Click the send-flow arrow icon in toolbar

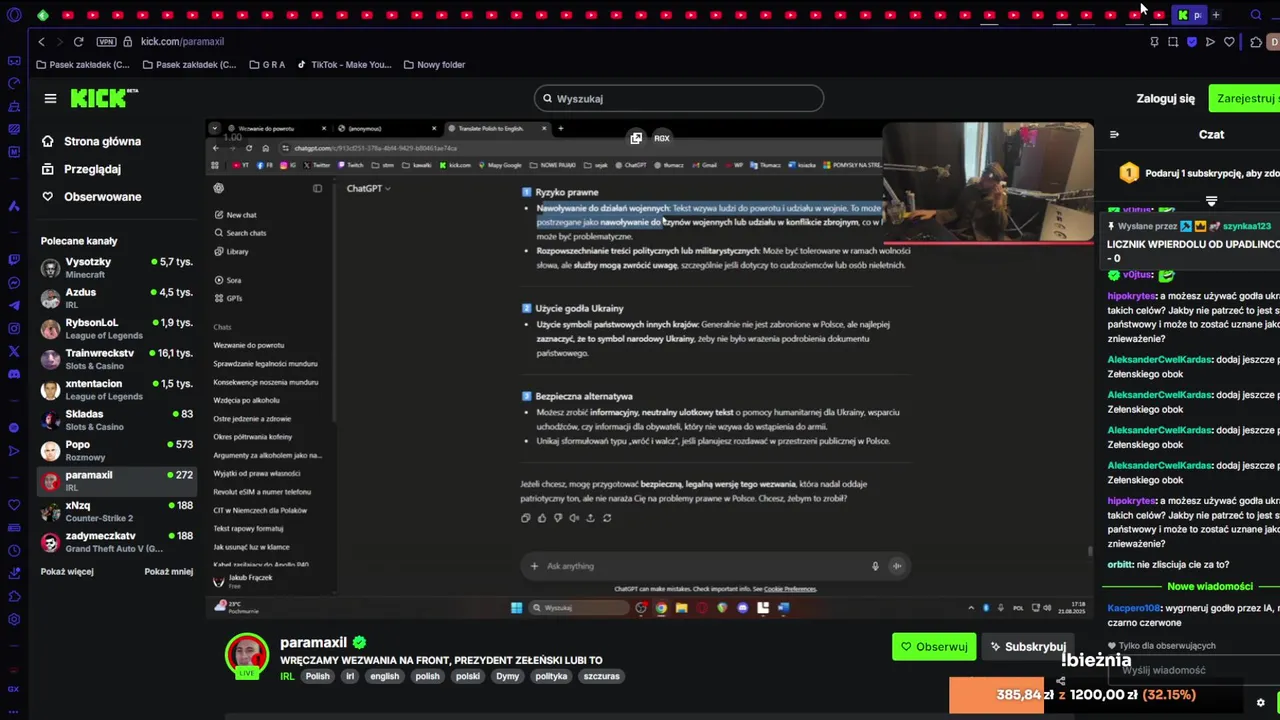pos(1210,42)
